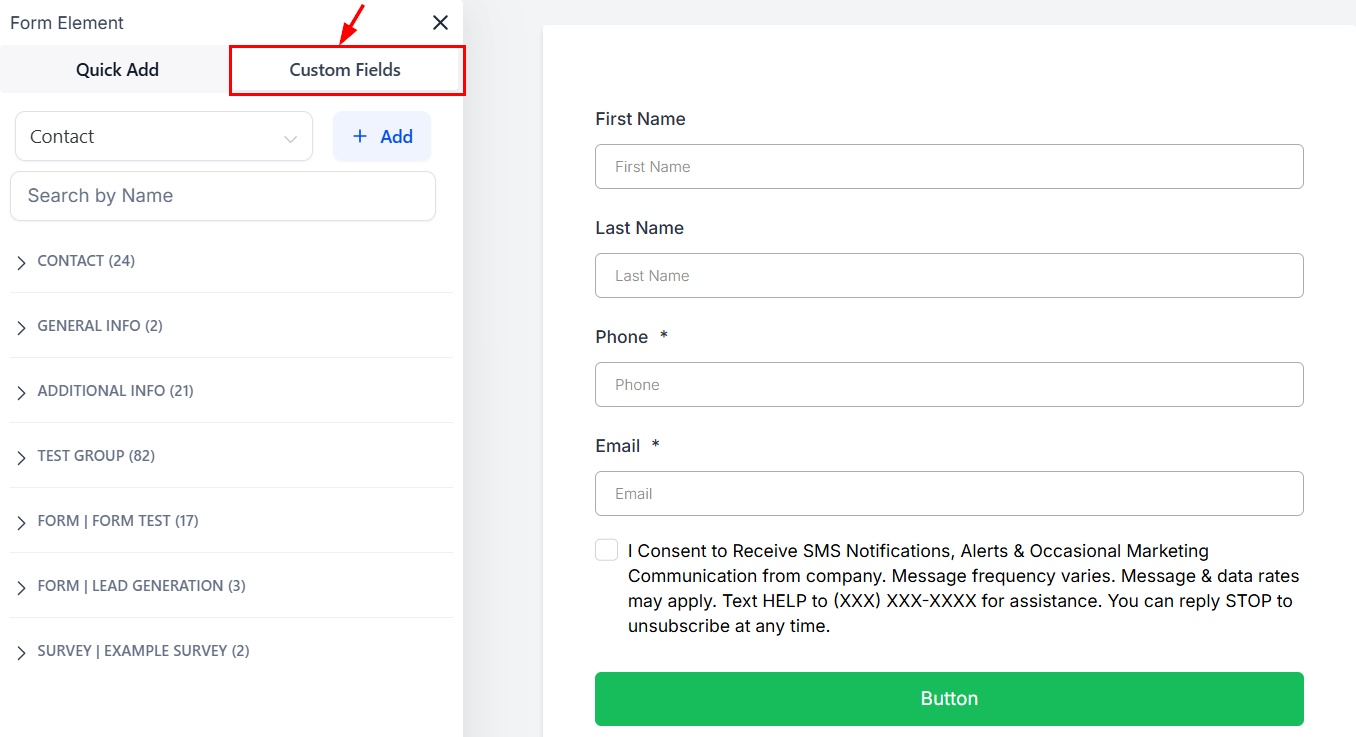This screenshot has height=737, width=1356.
Task: Open the Contact dropdown
Action: click(164, 137)
